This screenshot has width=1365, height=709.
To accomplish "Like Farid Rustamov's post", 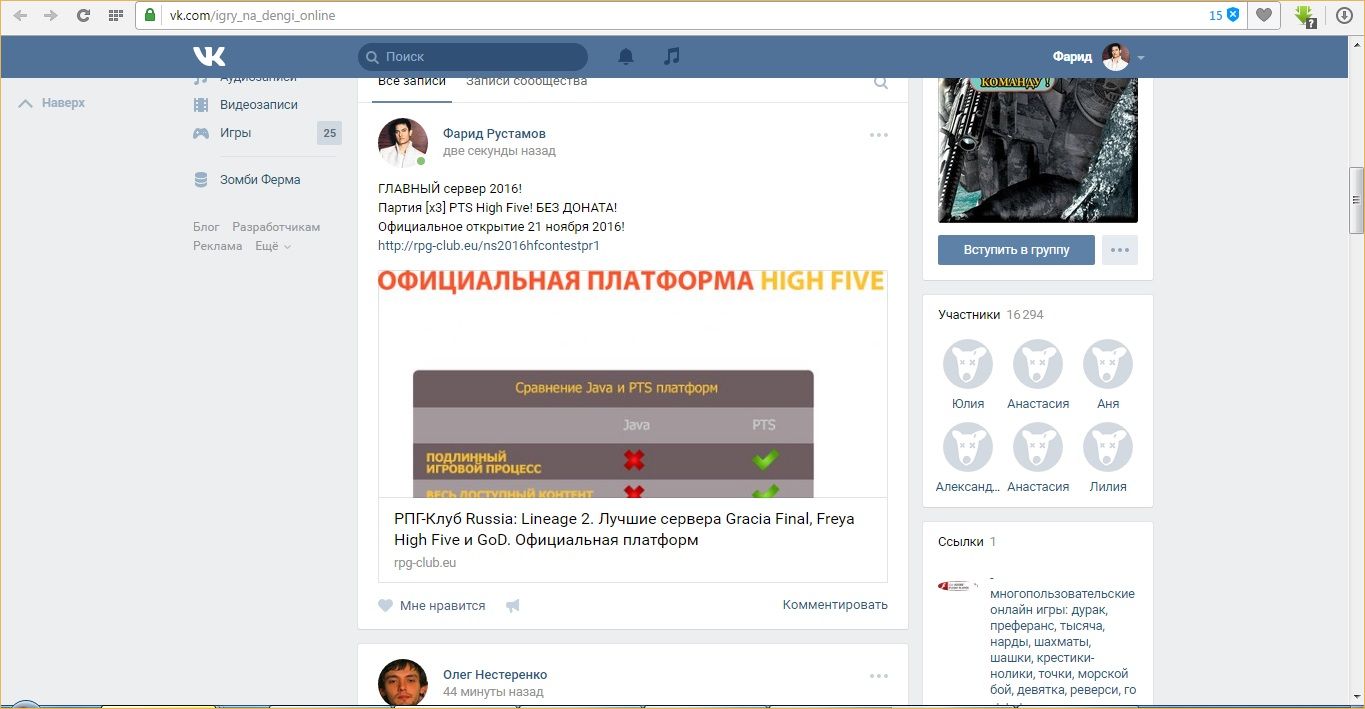I will point(432,605).
